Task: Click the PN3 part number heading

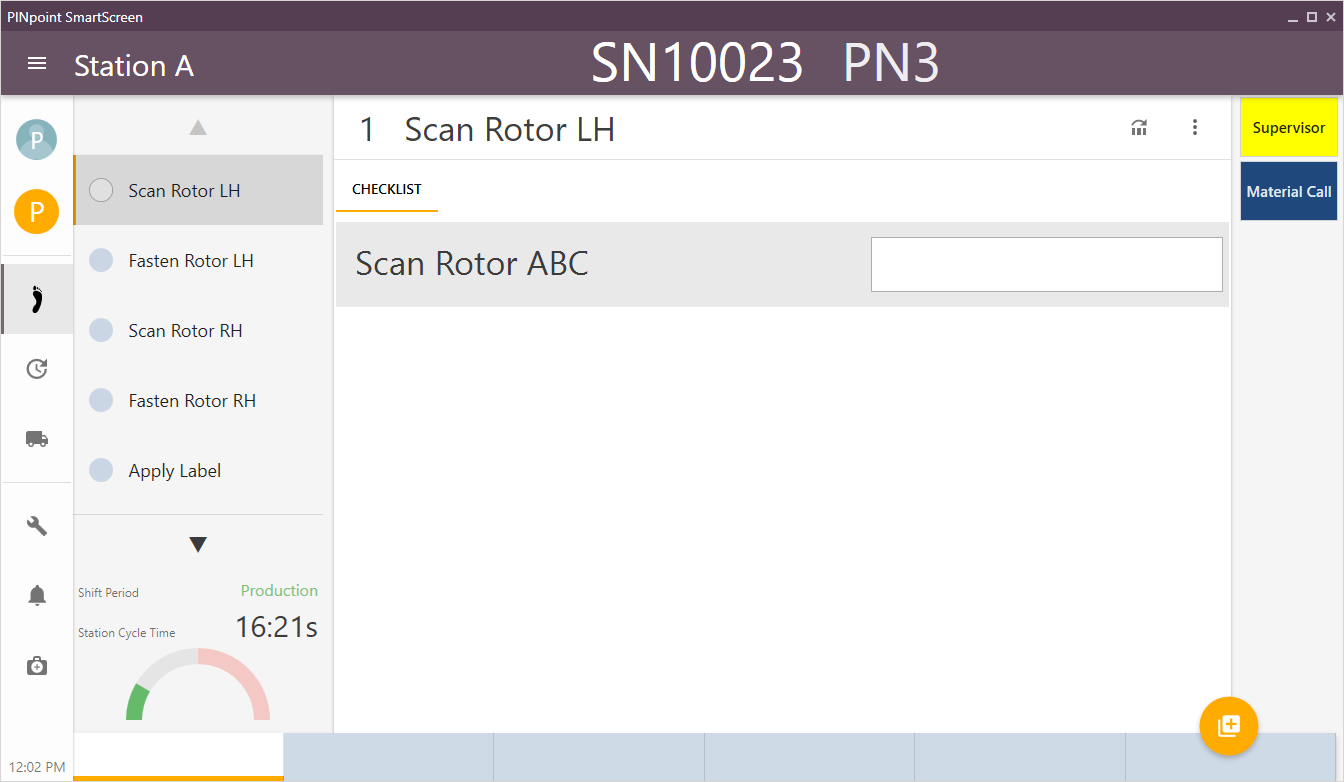Action: (892, 63)
